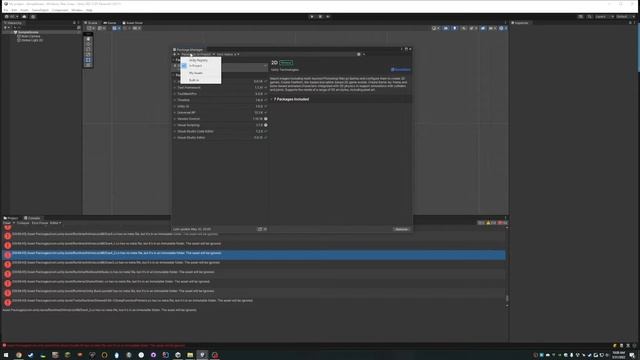This screenshot has width=640, height=360.
Task: Open Package Manager settings gear
Action: [x=359, y=54]
